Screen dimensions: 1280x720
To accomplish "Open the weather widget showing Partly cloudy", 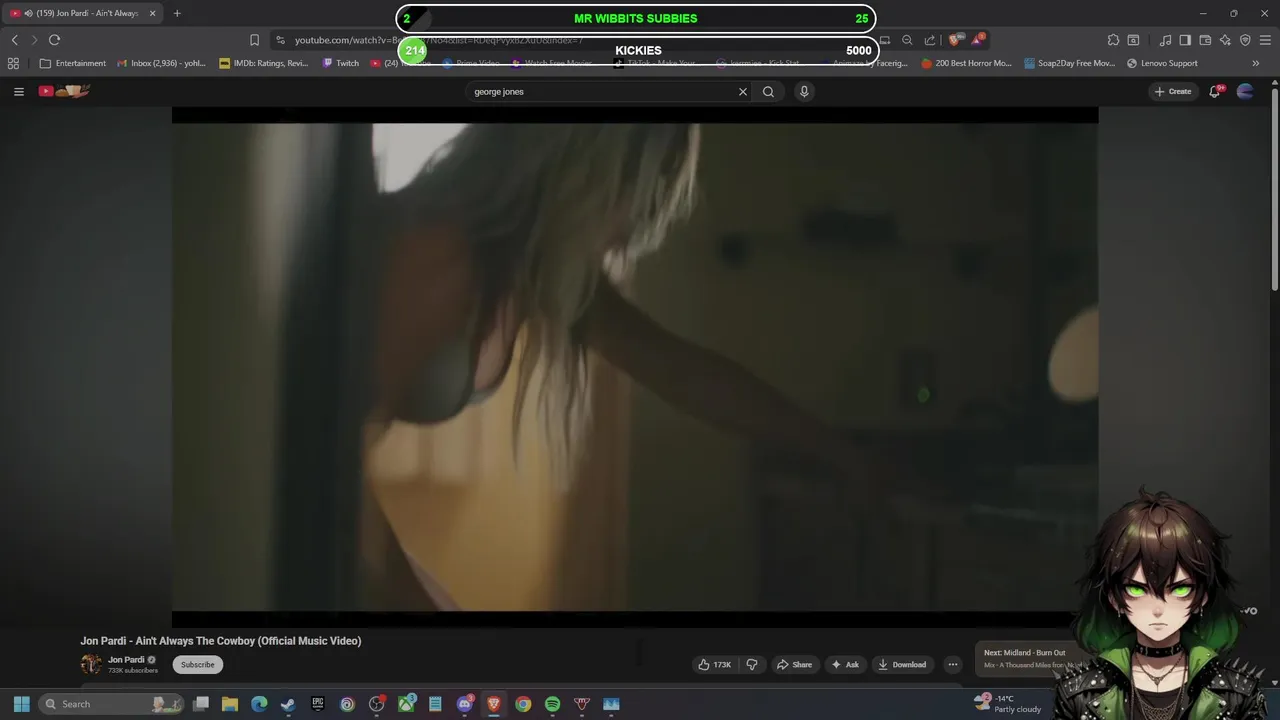I will point(1008,704).
